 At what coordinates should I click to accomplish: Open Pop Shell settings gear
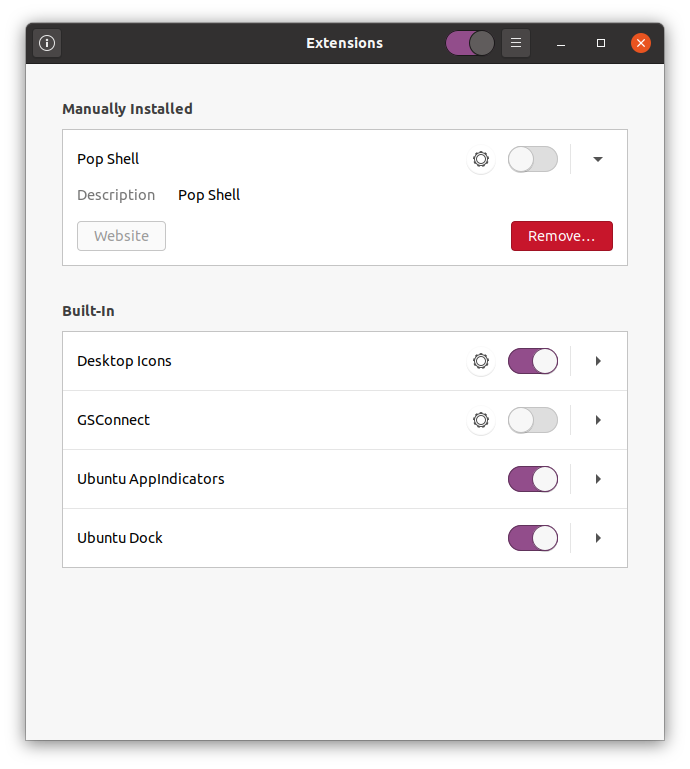481,159
